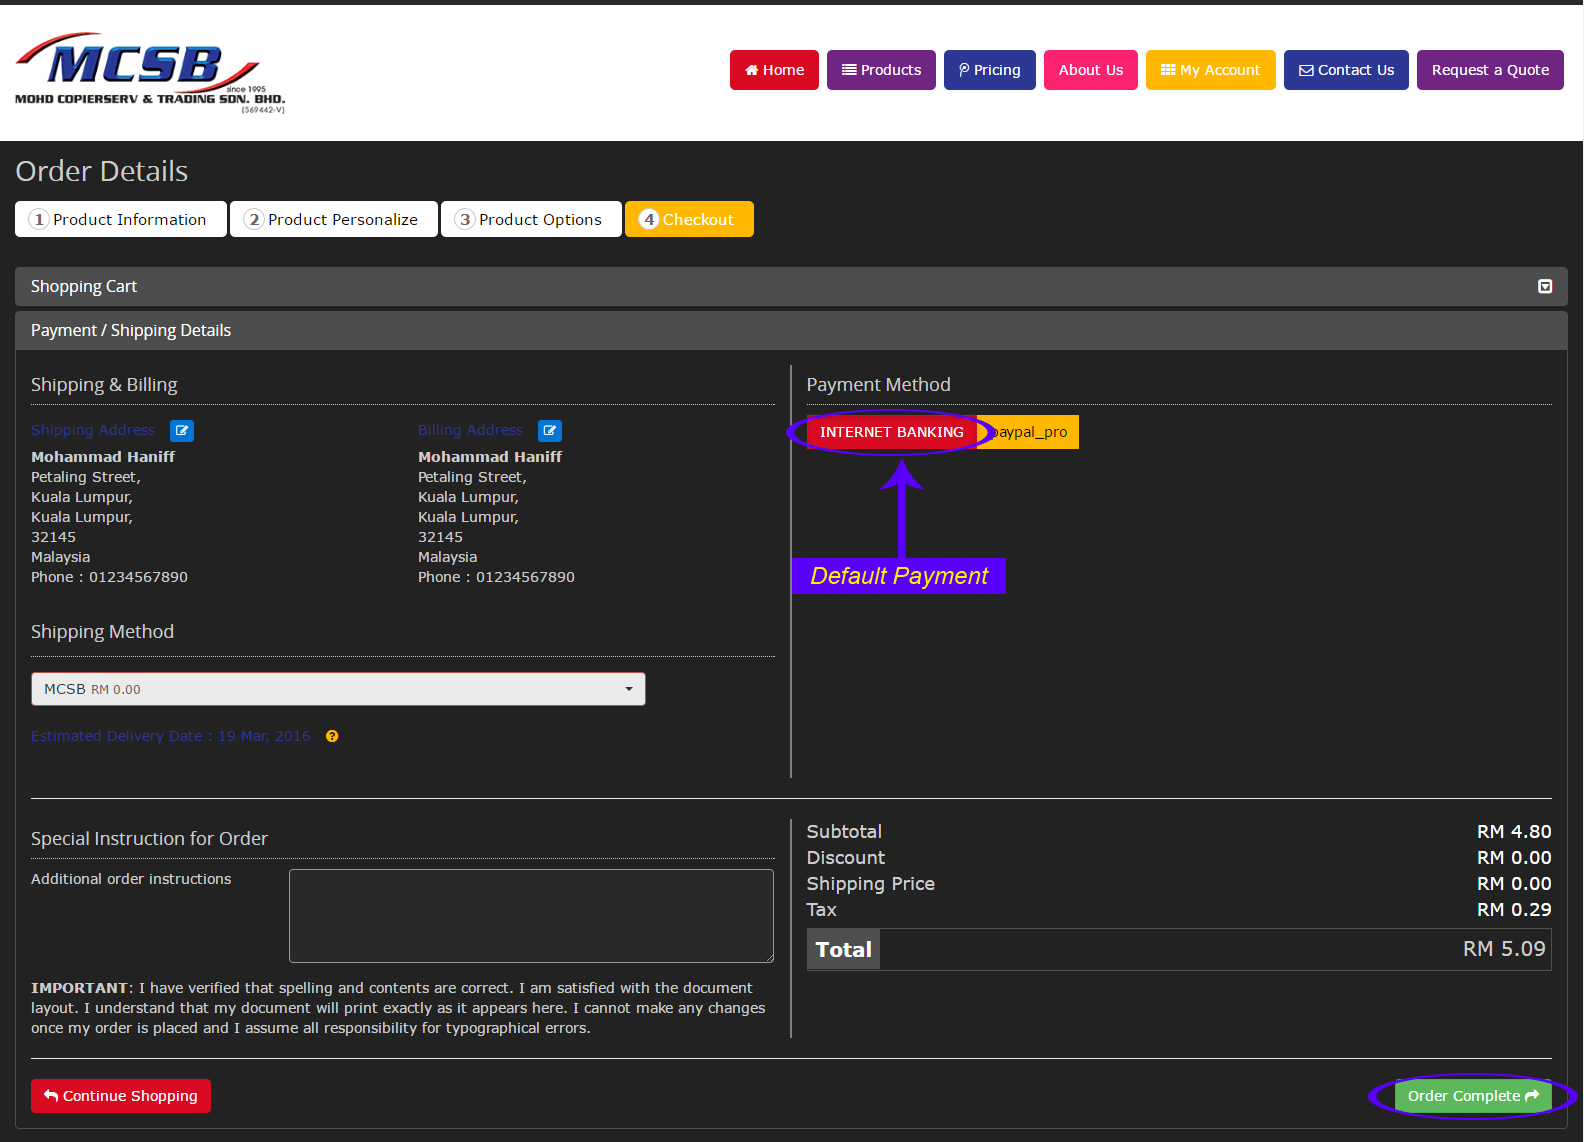Open the About Us page

pyautogui.click(x=1091, y=70)
